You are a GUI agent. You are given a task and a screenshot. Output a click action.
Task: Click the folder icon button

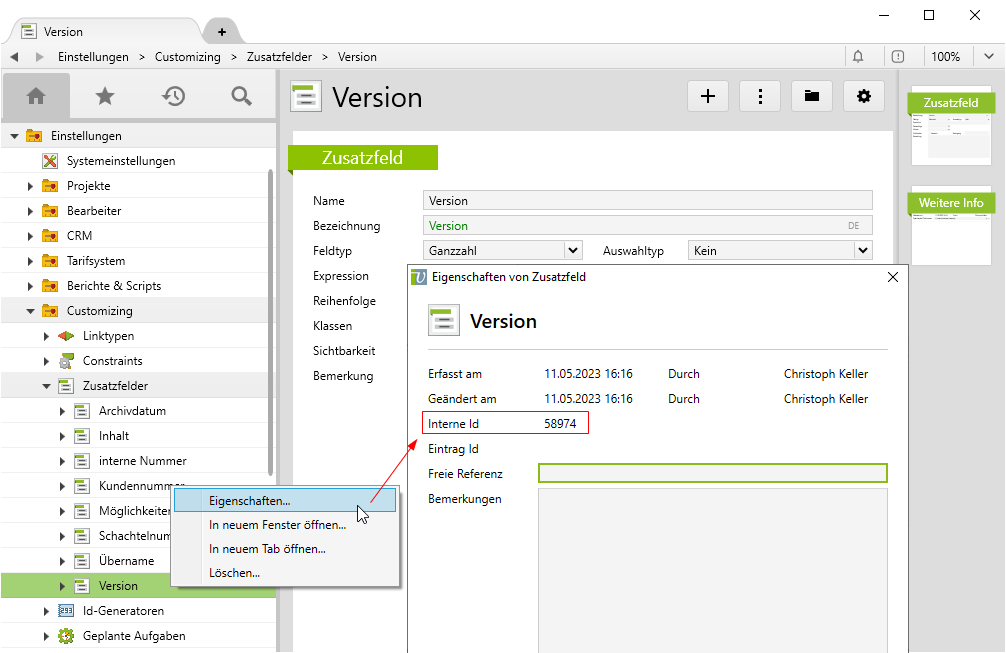coord(812,96)
